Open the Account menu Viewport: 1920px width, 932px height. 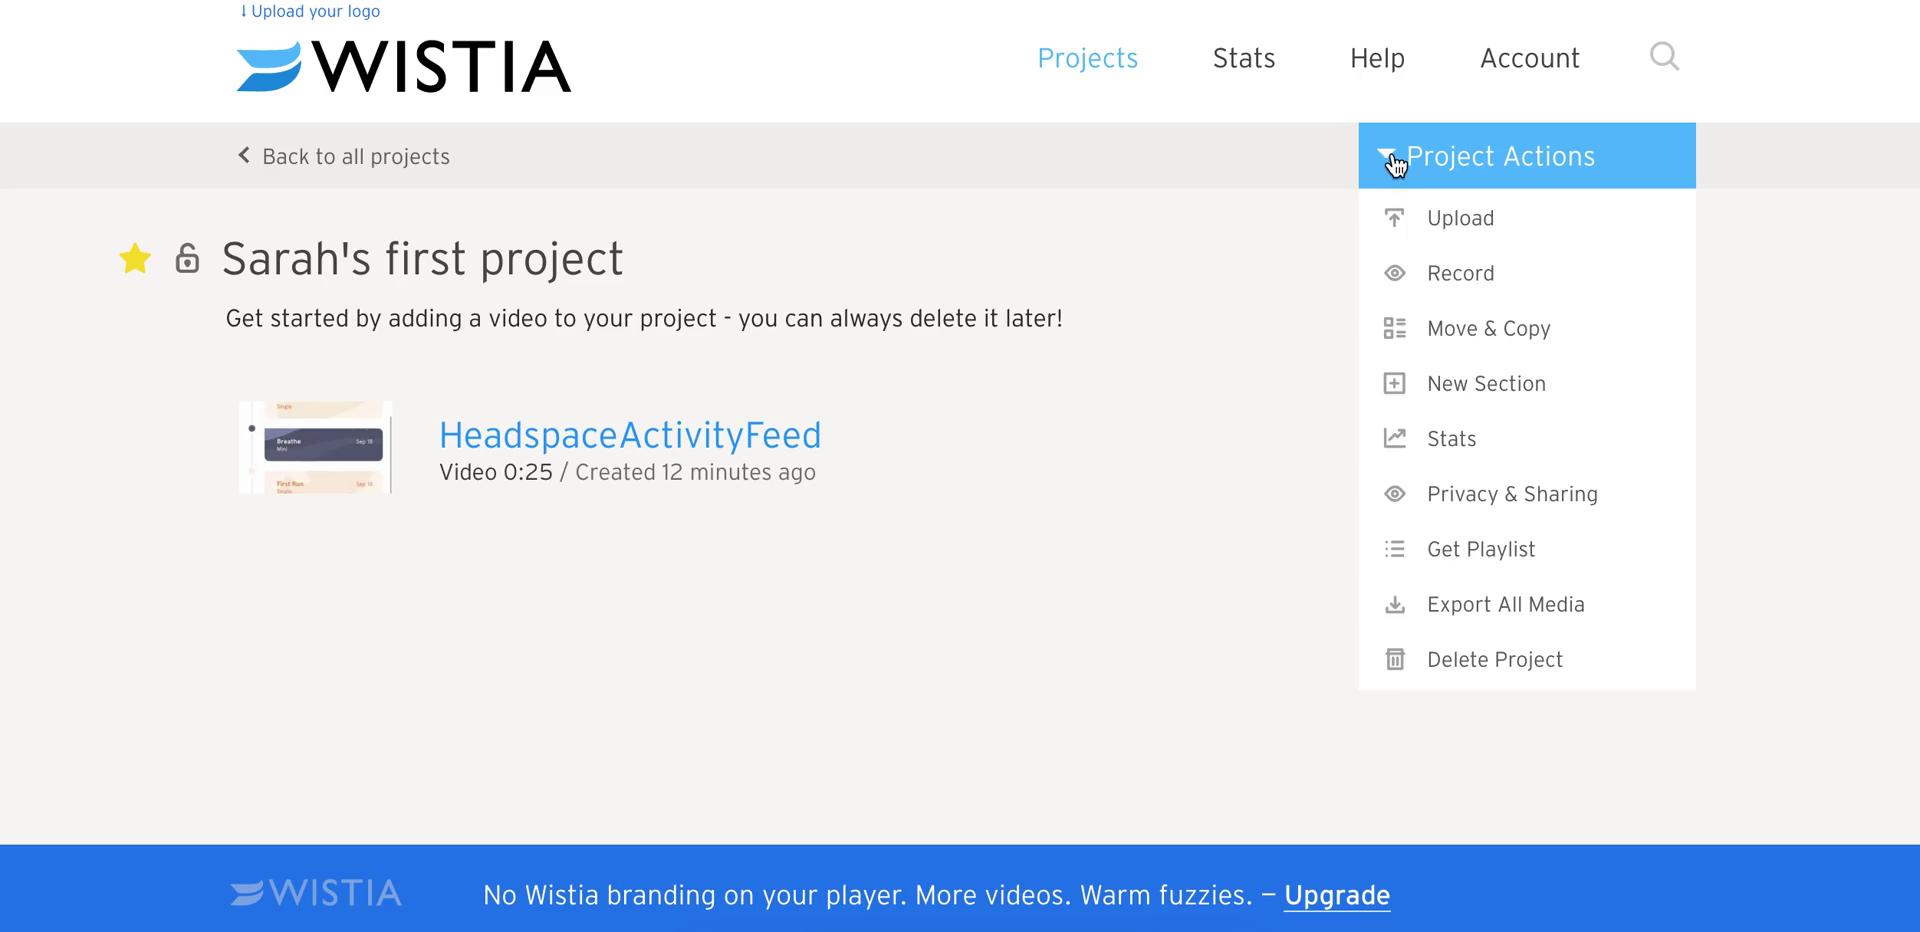coord(1529,58)
